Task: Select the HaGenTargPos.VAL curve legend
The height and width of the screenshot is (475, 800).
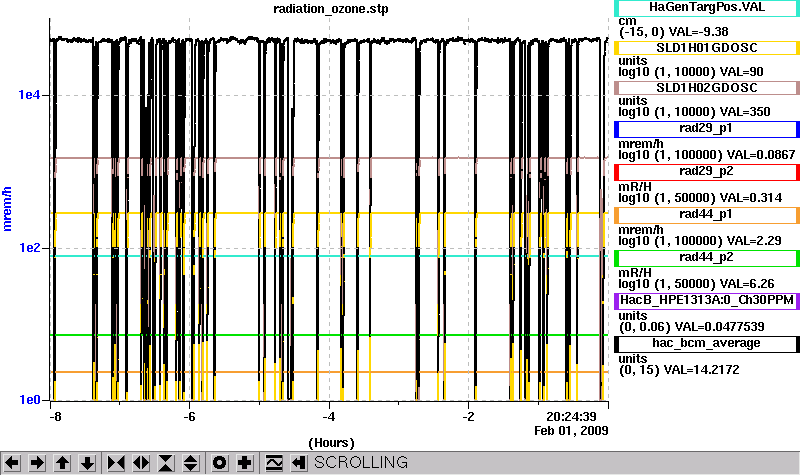Action: [707, 7]
